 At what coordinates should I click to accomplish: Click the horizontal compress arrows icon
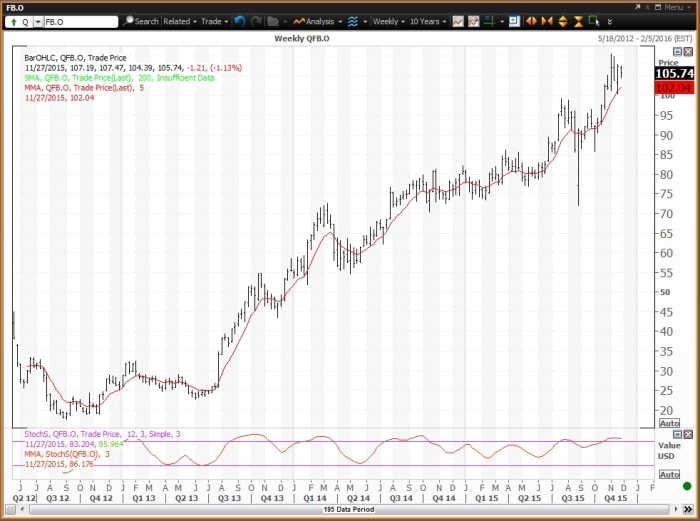click(547, 21)
